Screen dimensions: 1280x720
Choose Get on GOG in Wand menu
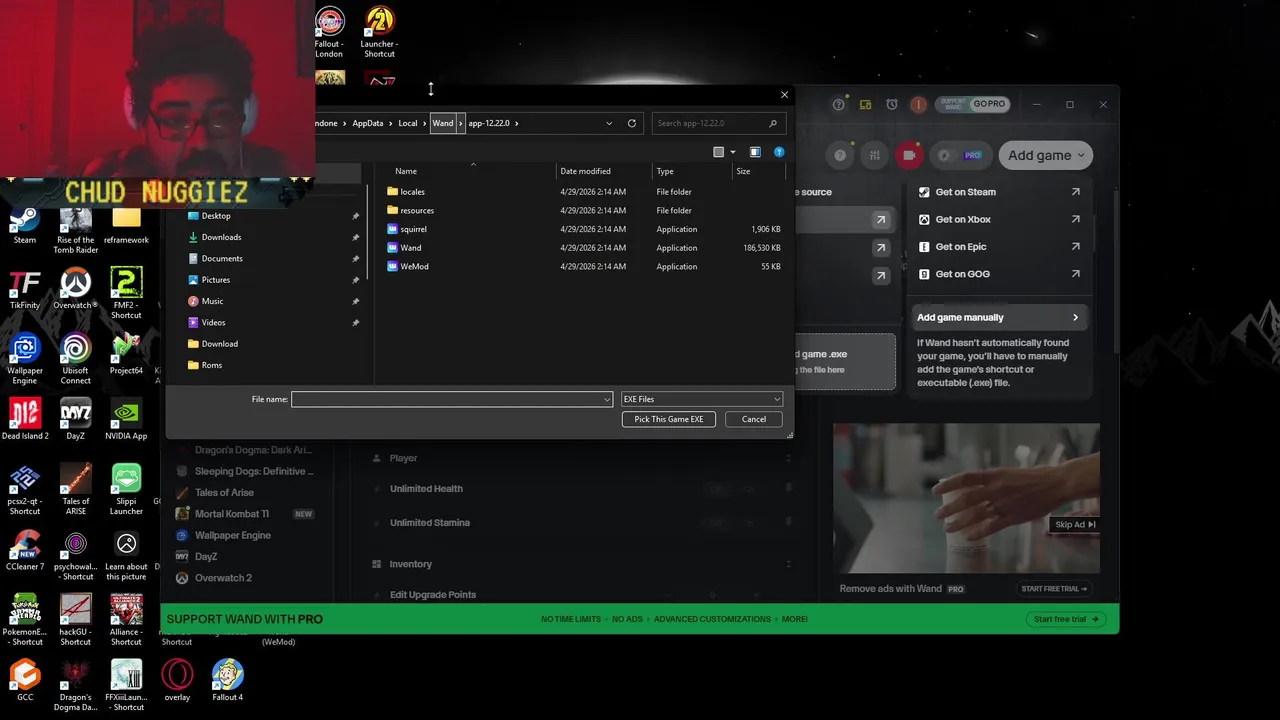pyautogui.click(x=999, y=274)
